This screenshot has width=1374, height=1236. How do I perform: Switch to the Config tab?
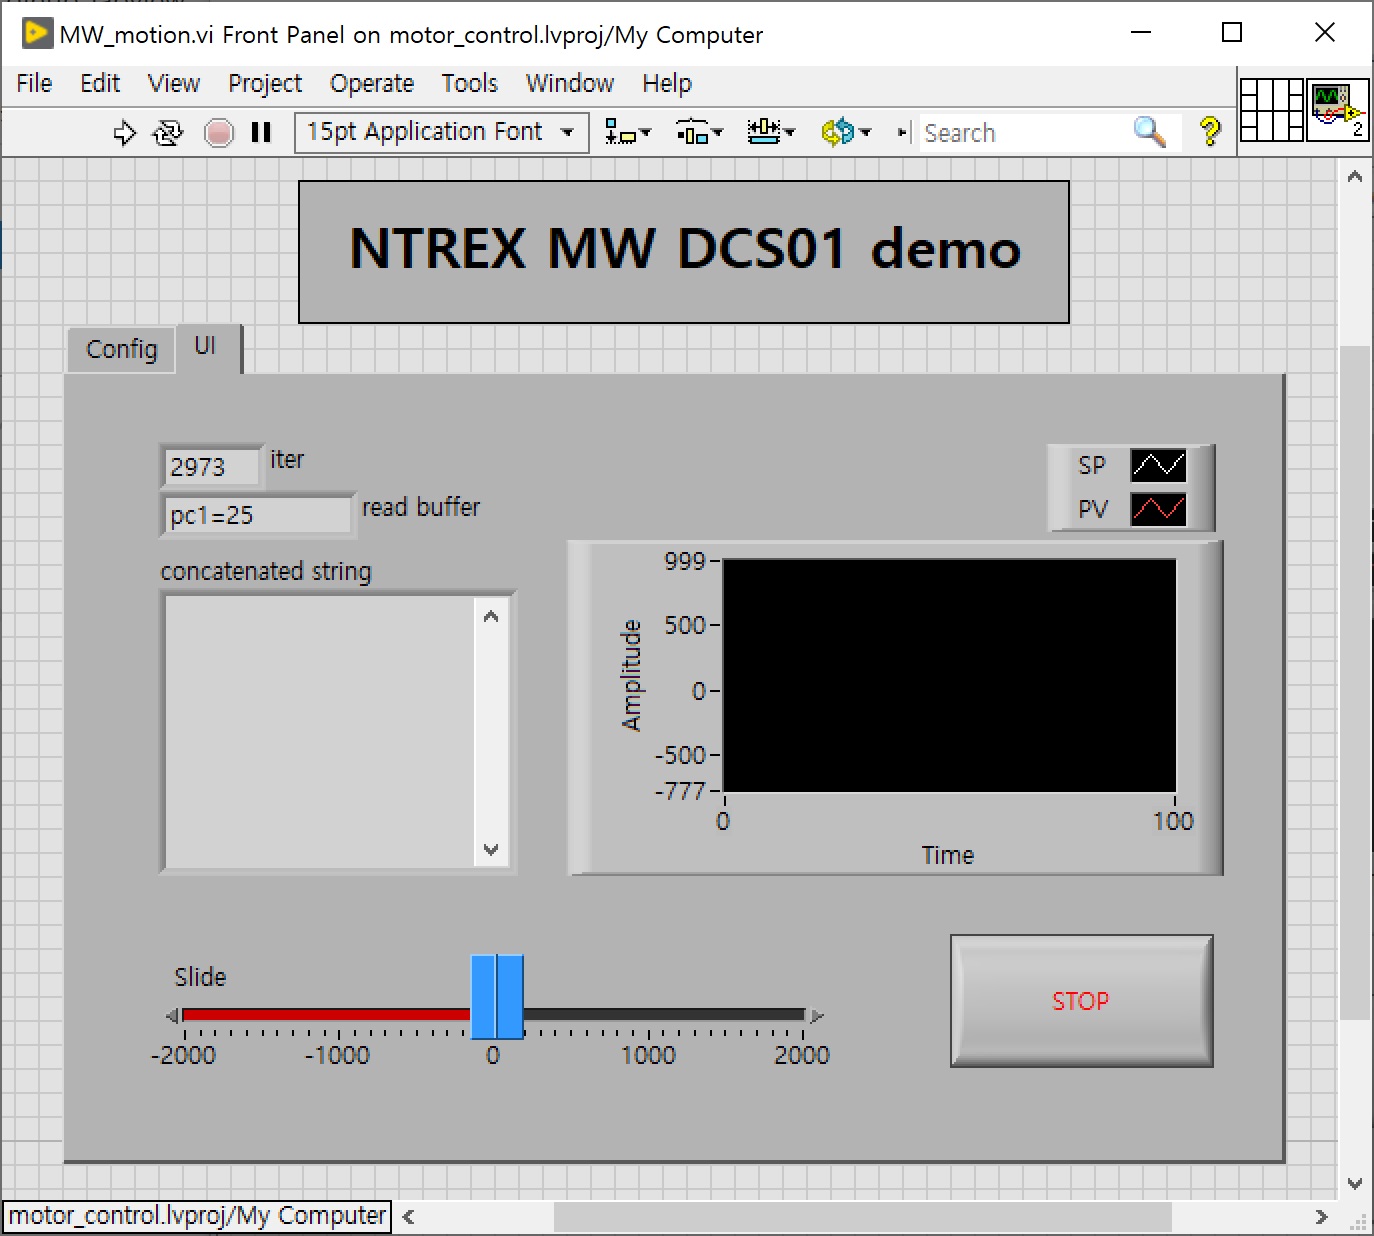pos(122,350)
